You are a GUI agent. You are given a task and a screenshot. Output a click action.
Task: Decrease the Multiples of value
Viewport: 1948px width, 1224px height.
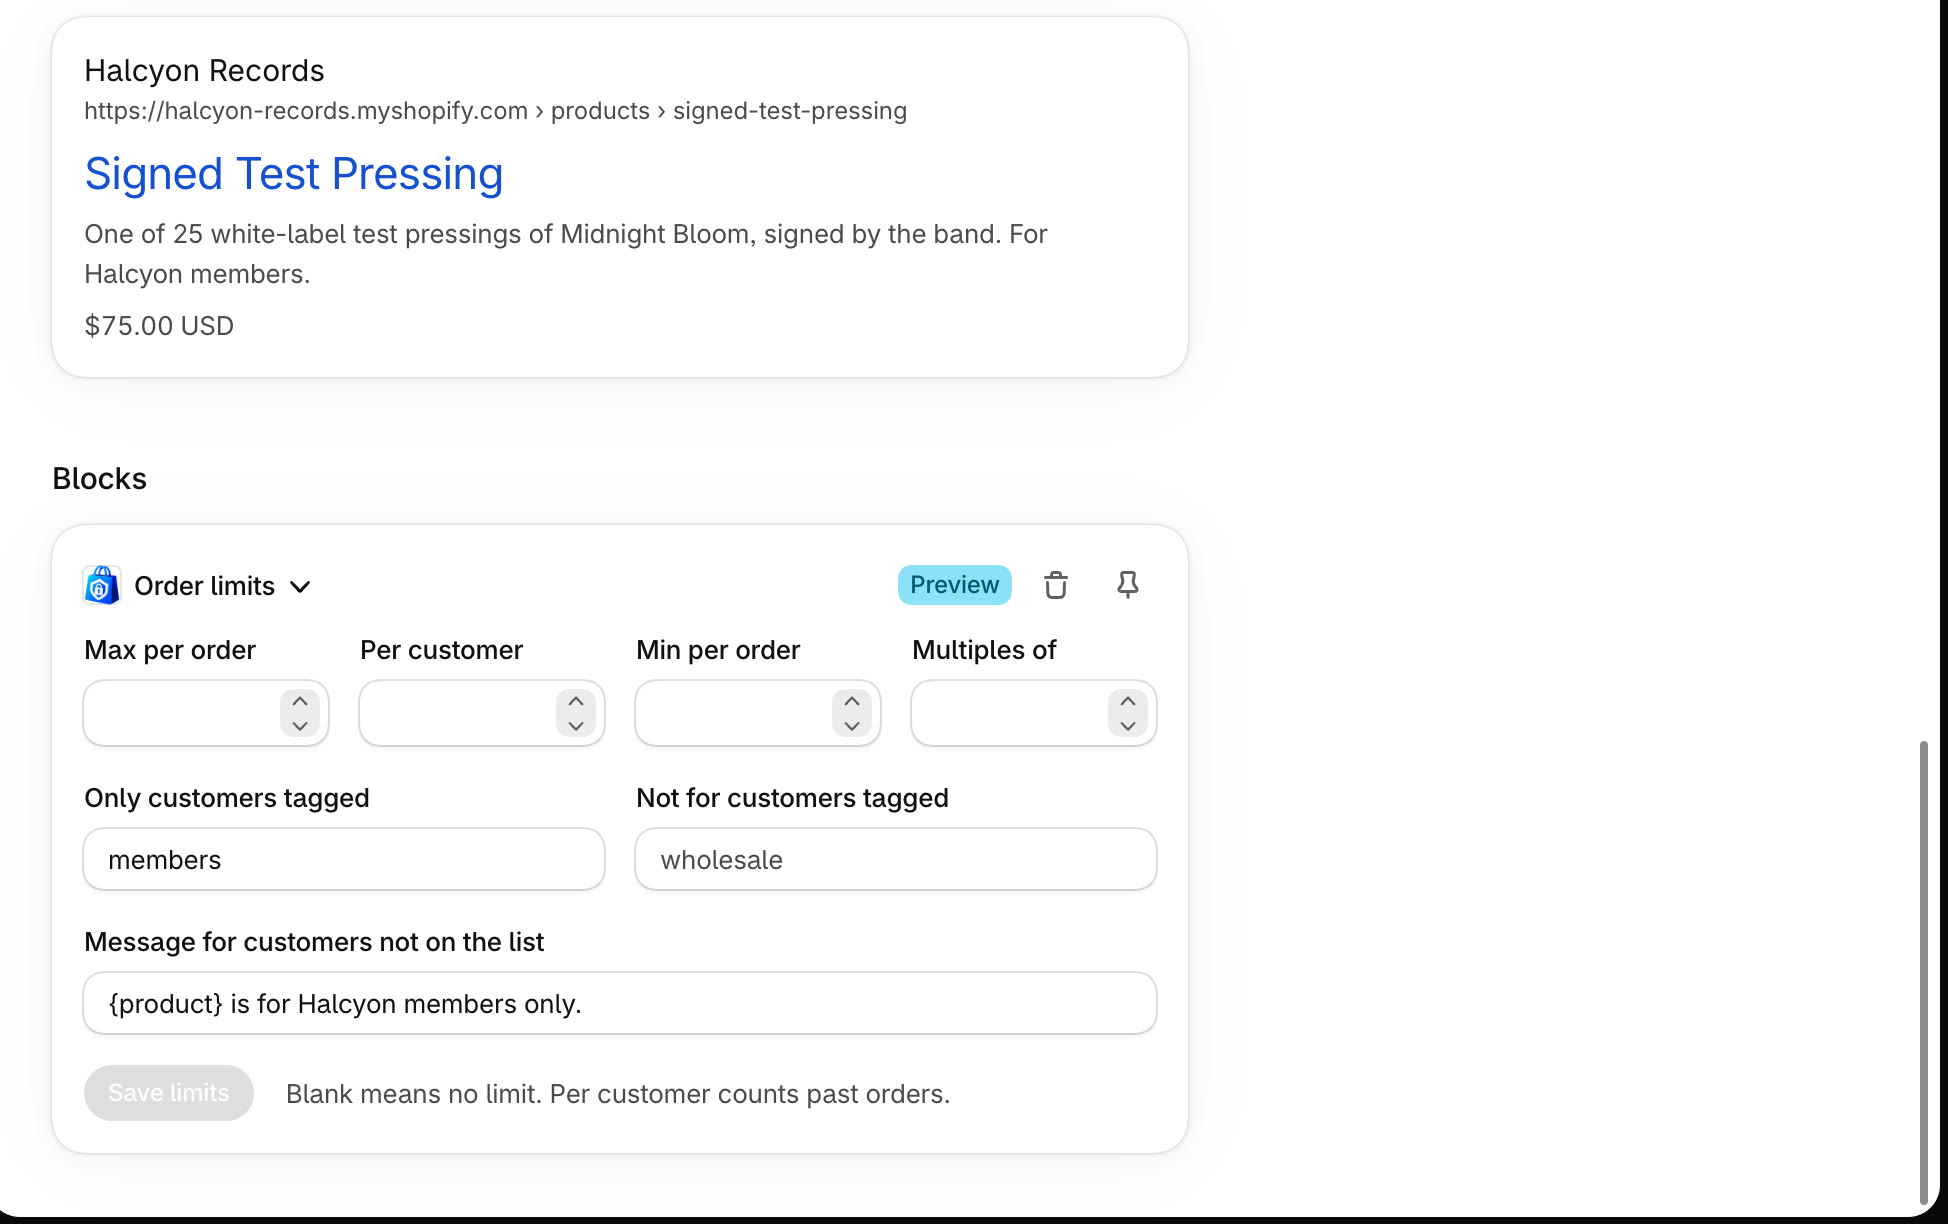(x=1128, y=726)
